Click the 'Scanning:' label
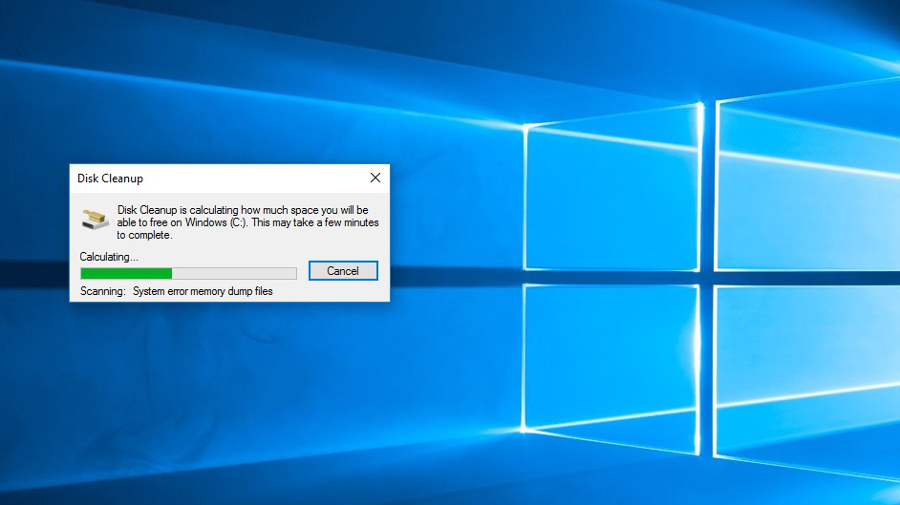This screenshot has width=900, height=505. pyautogui.click(x=103, y=291)
